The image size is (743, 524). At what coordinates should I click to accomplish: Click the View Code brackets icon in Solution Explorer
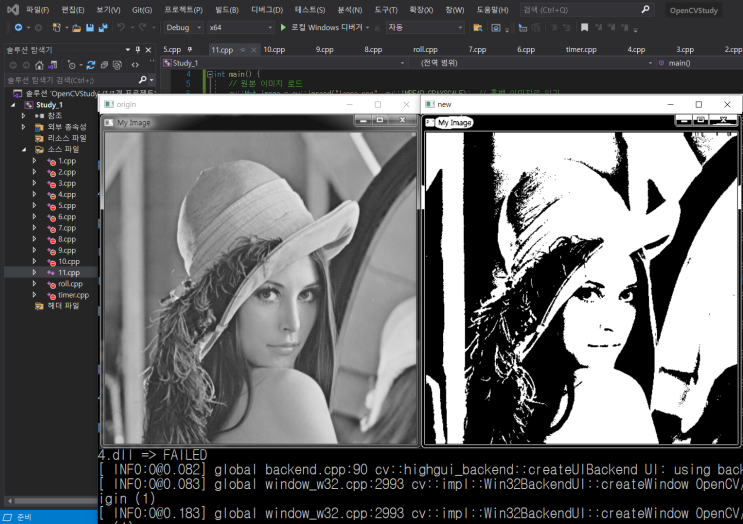(x=136, y=65)
